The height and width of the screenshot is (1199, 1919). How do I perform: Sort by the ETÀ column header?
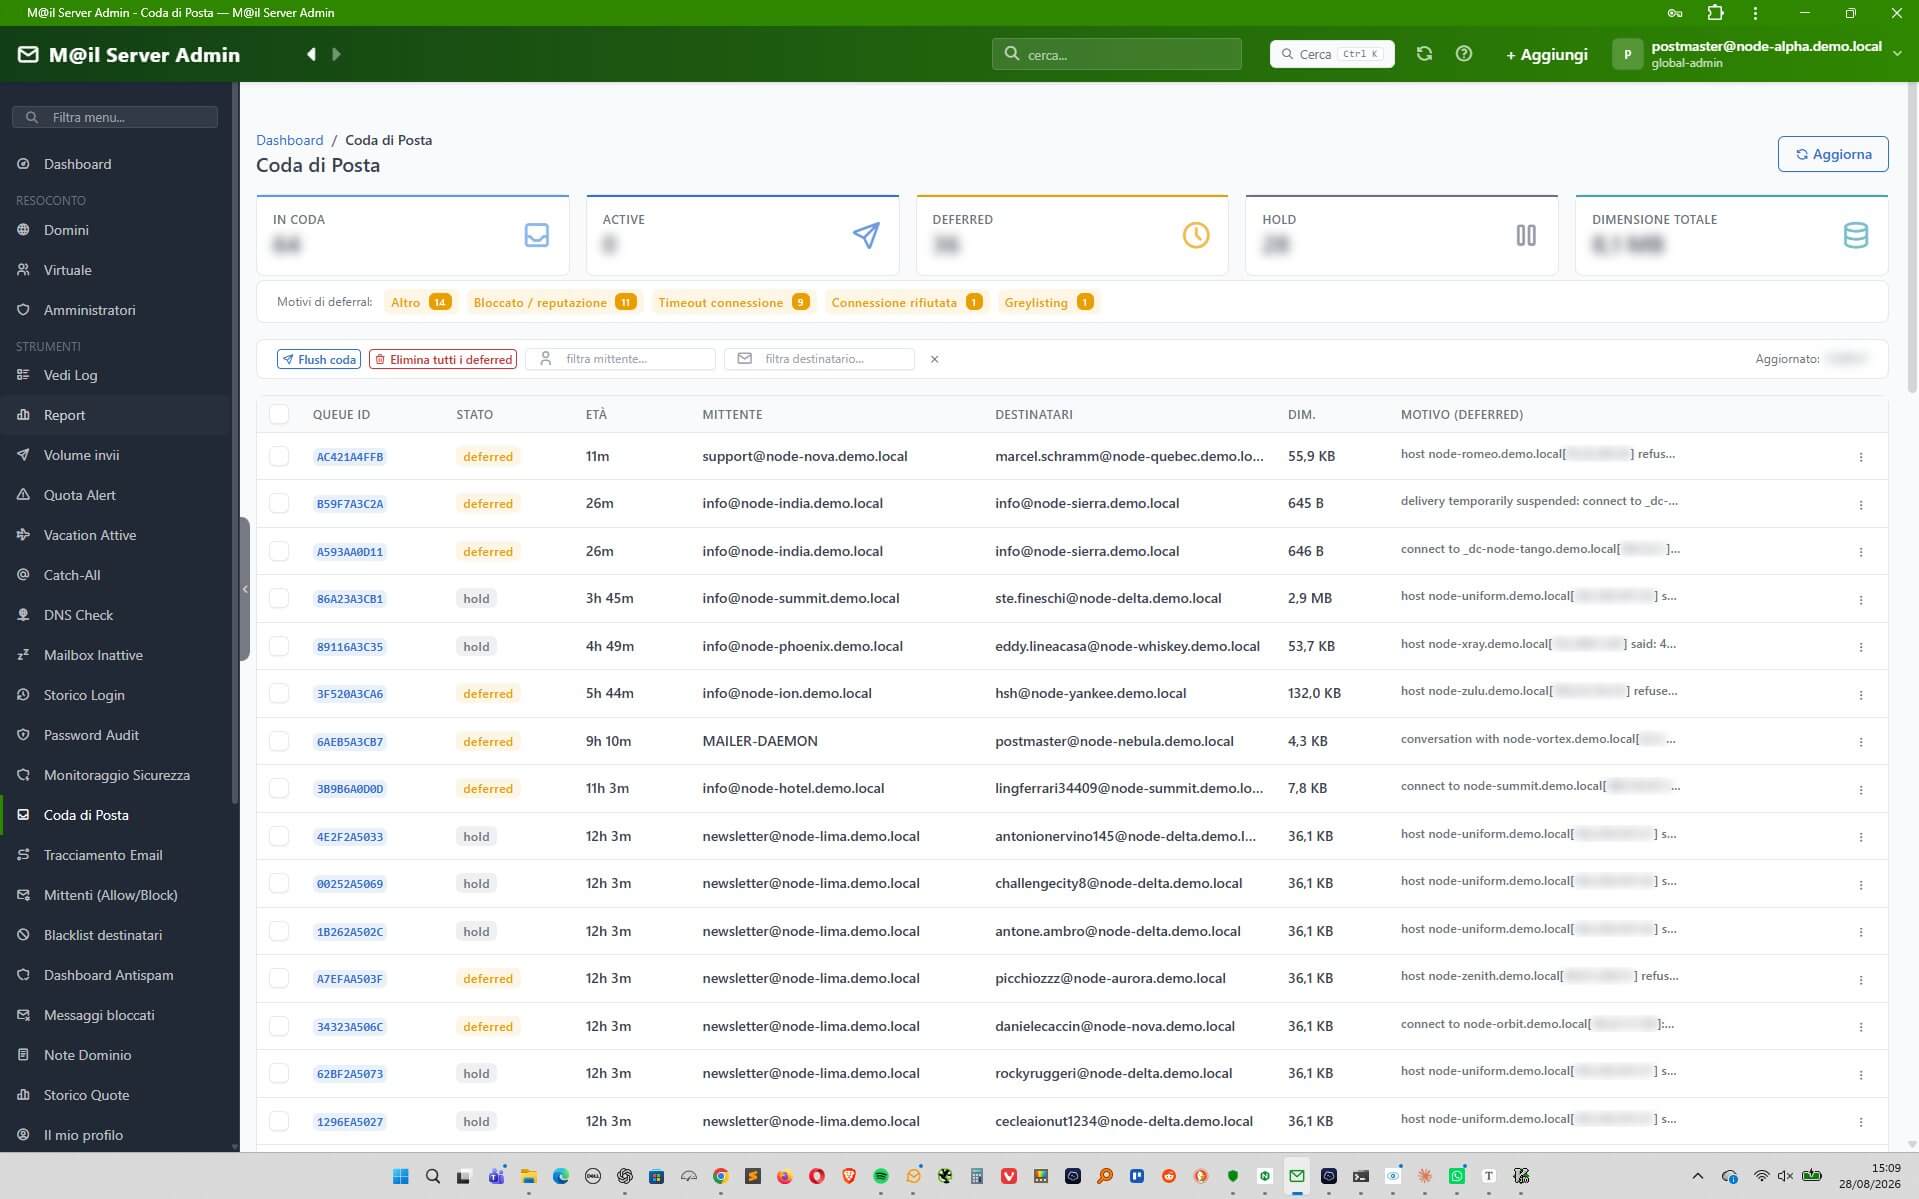[x=596, y=414]
